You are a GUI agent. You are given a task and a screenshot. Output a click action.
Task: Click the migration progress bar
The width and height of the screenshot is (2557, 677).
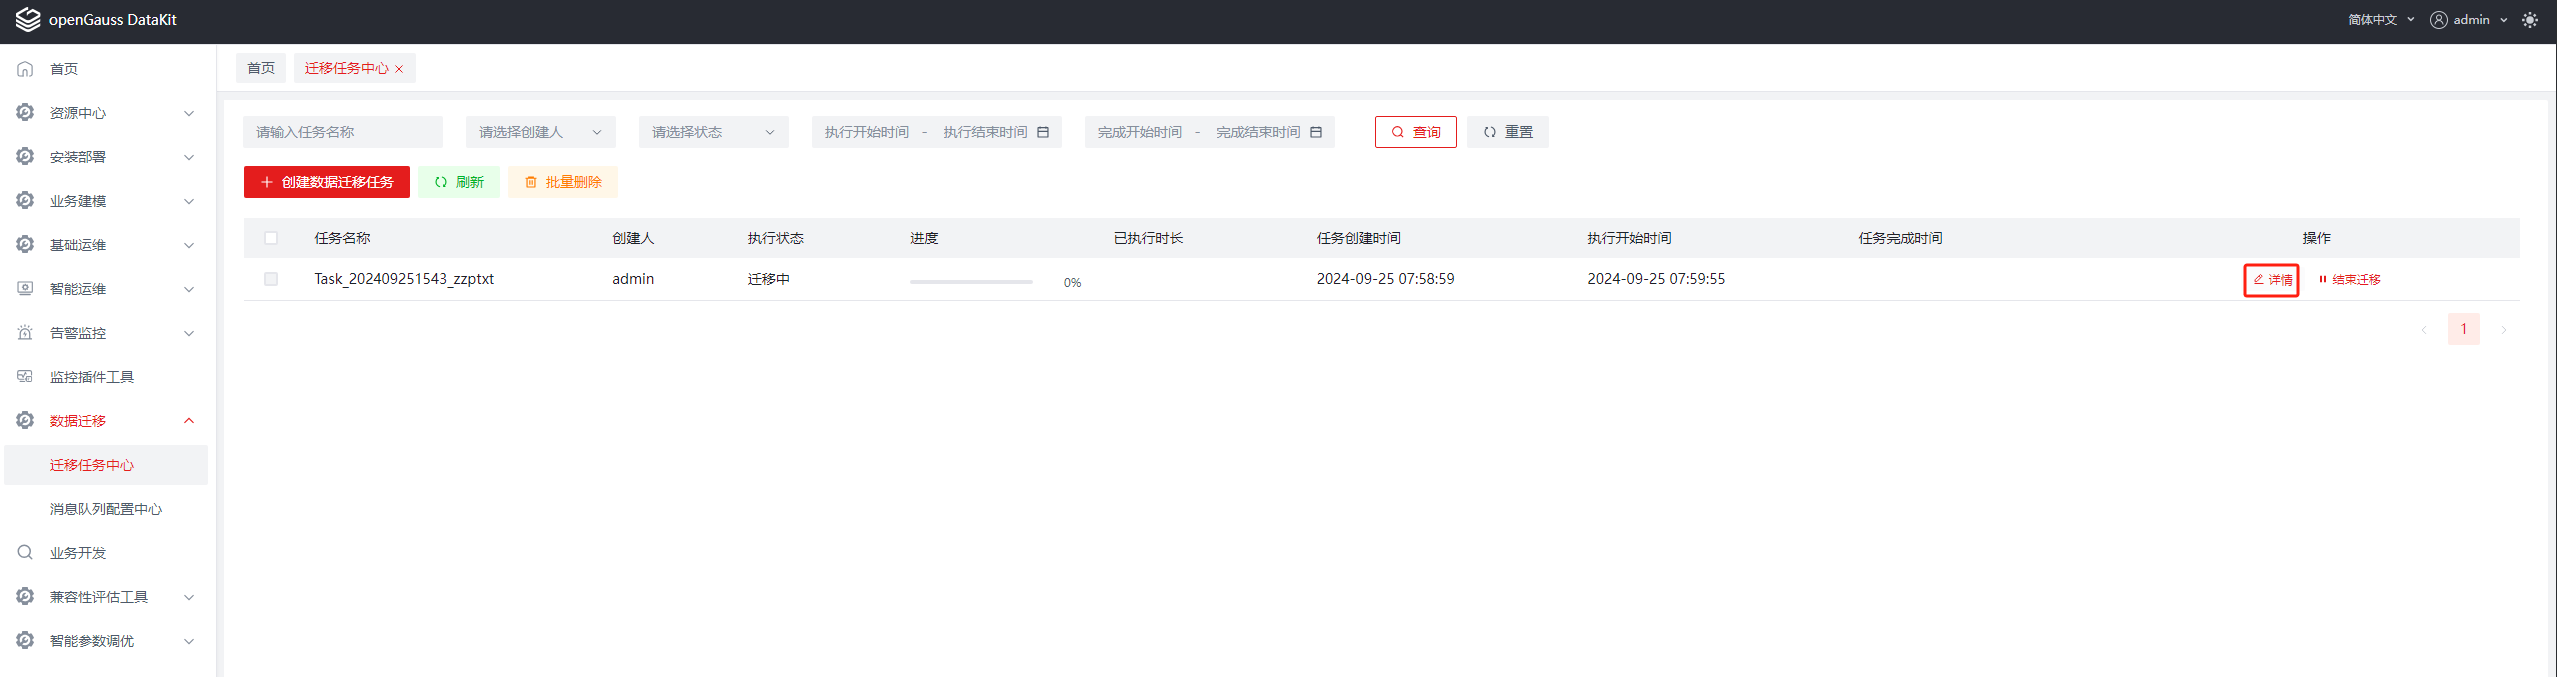tap(971, 282)
